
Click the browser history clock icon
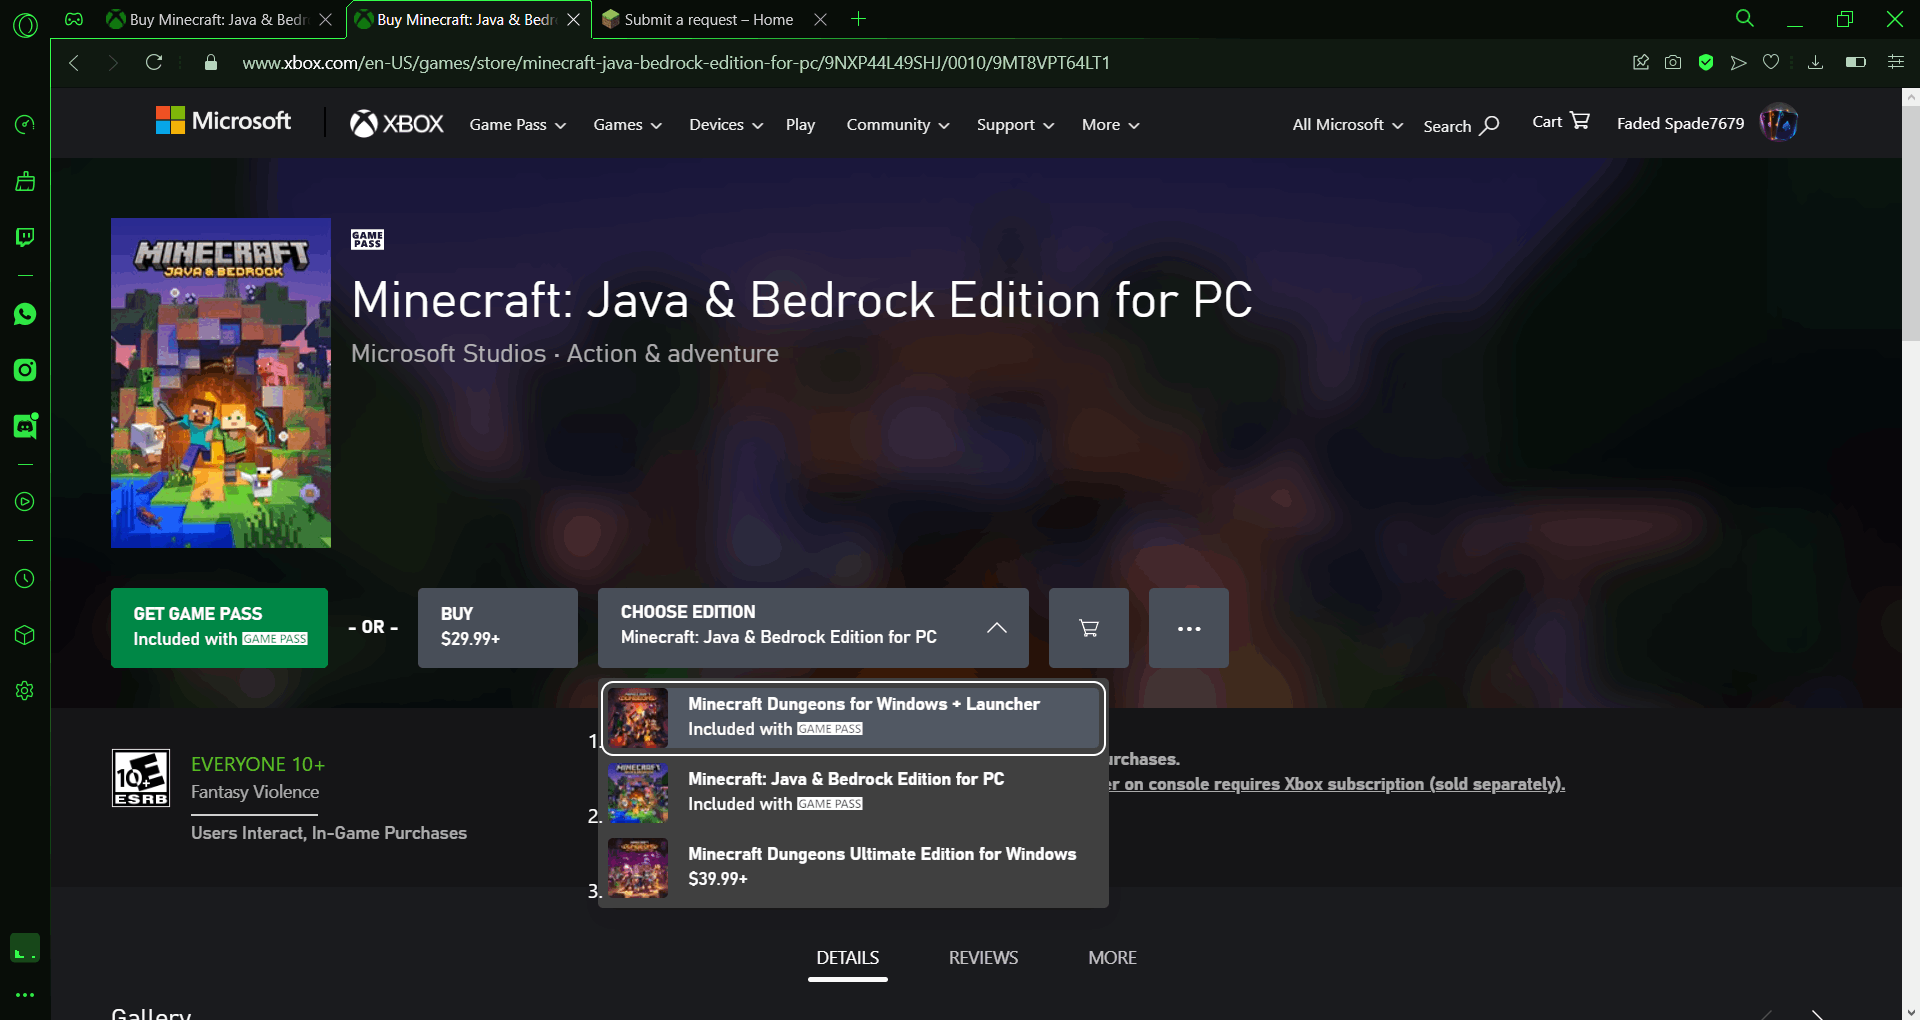(x=25, y=579)
